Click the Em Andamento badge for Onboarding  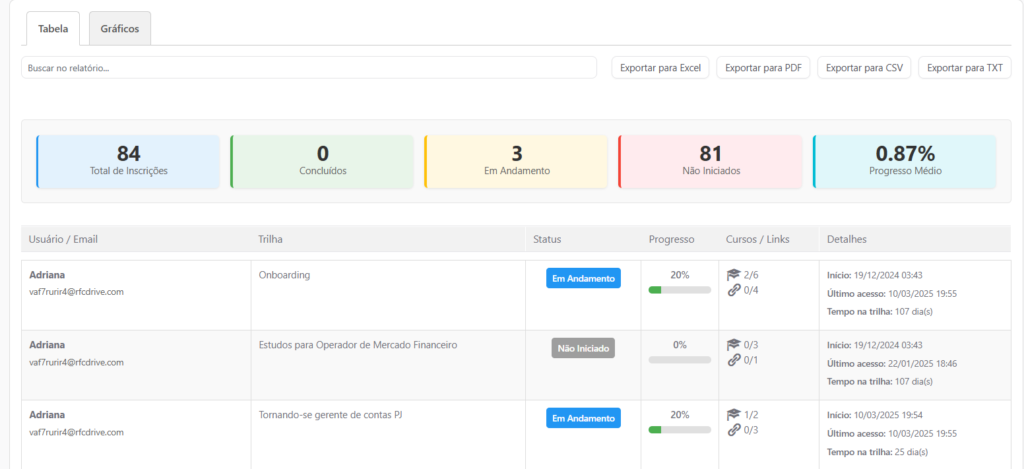583,278
